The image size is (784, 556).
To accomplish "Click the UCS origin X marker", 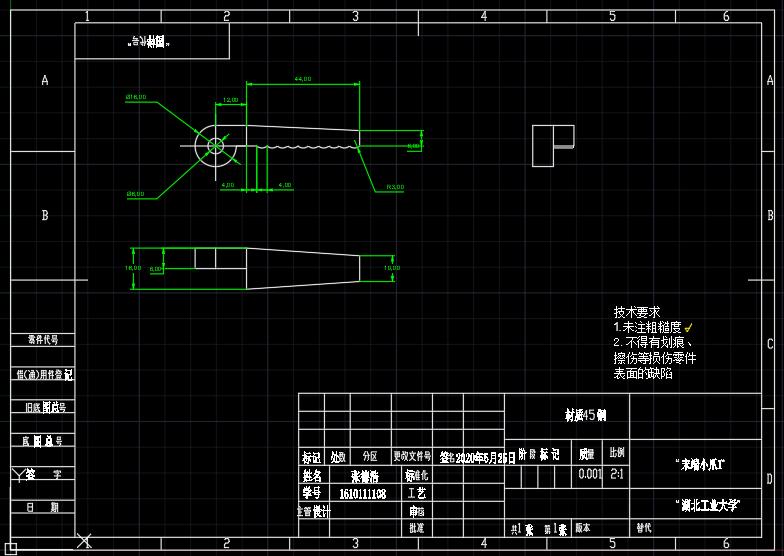I will pos(84,540).
